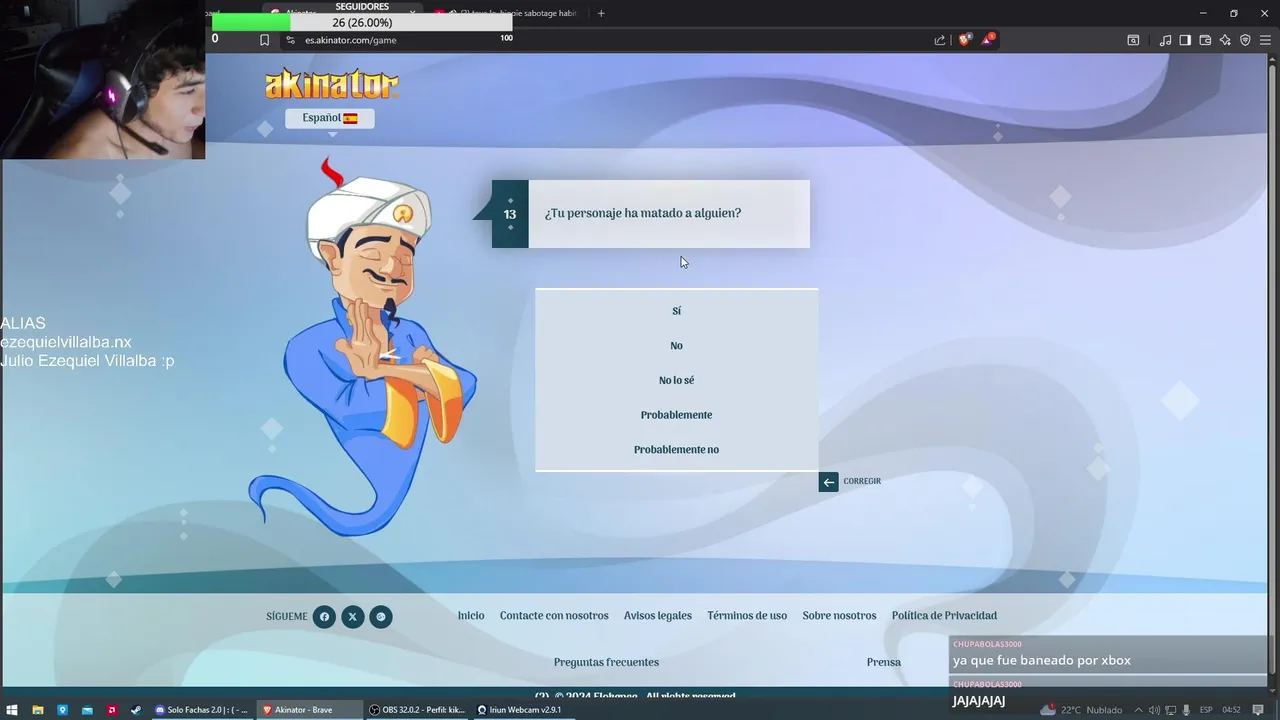Select the "Akinator - Brave" taskbar button
Screen dimensions: 1280x720
click(309, 710)
